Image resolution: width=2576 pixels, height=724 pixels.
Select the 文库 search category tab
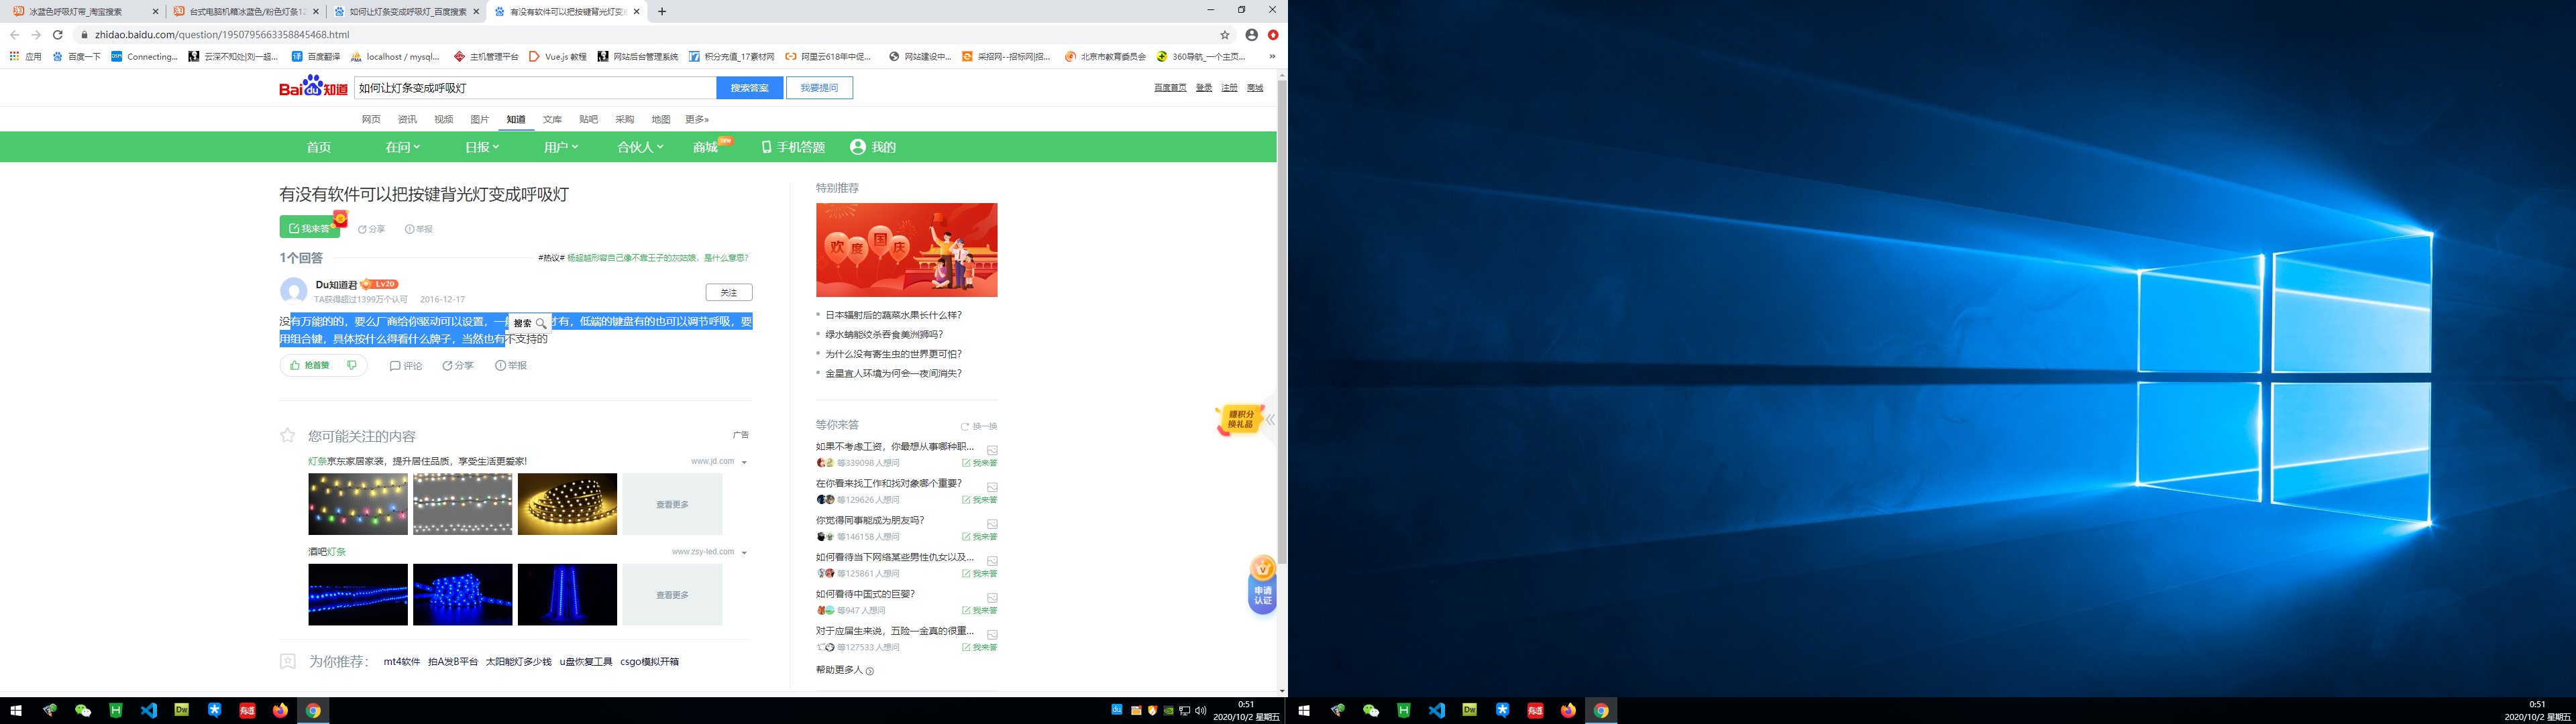point(552,120)
